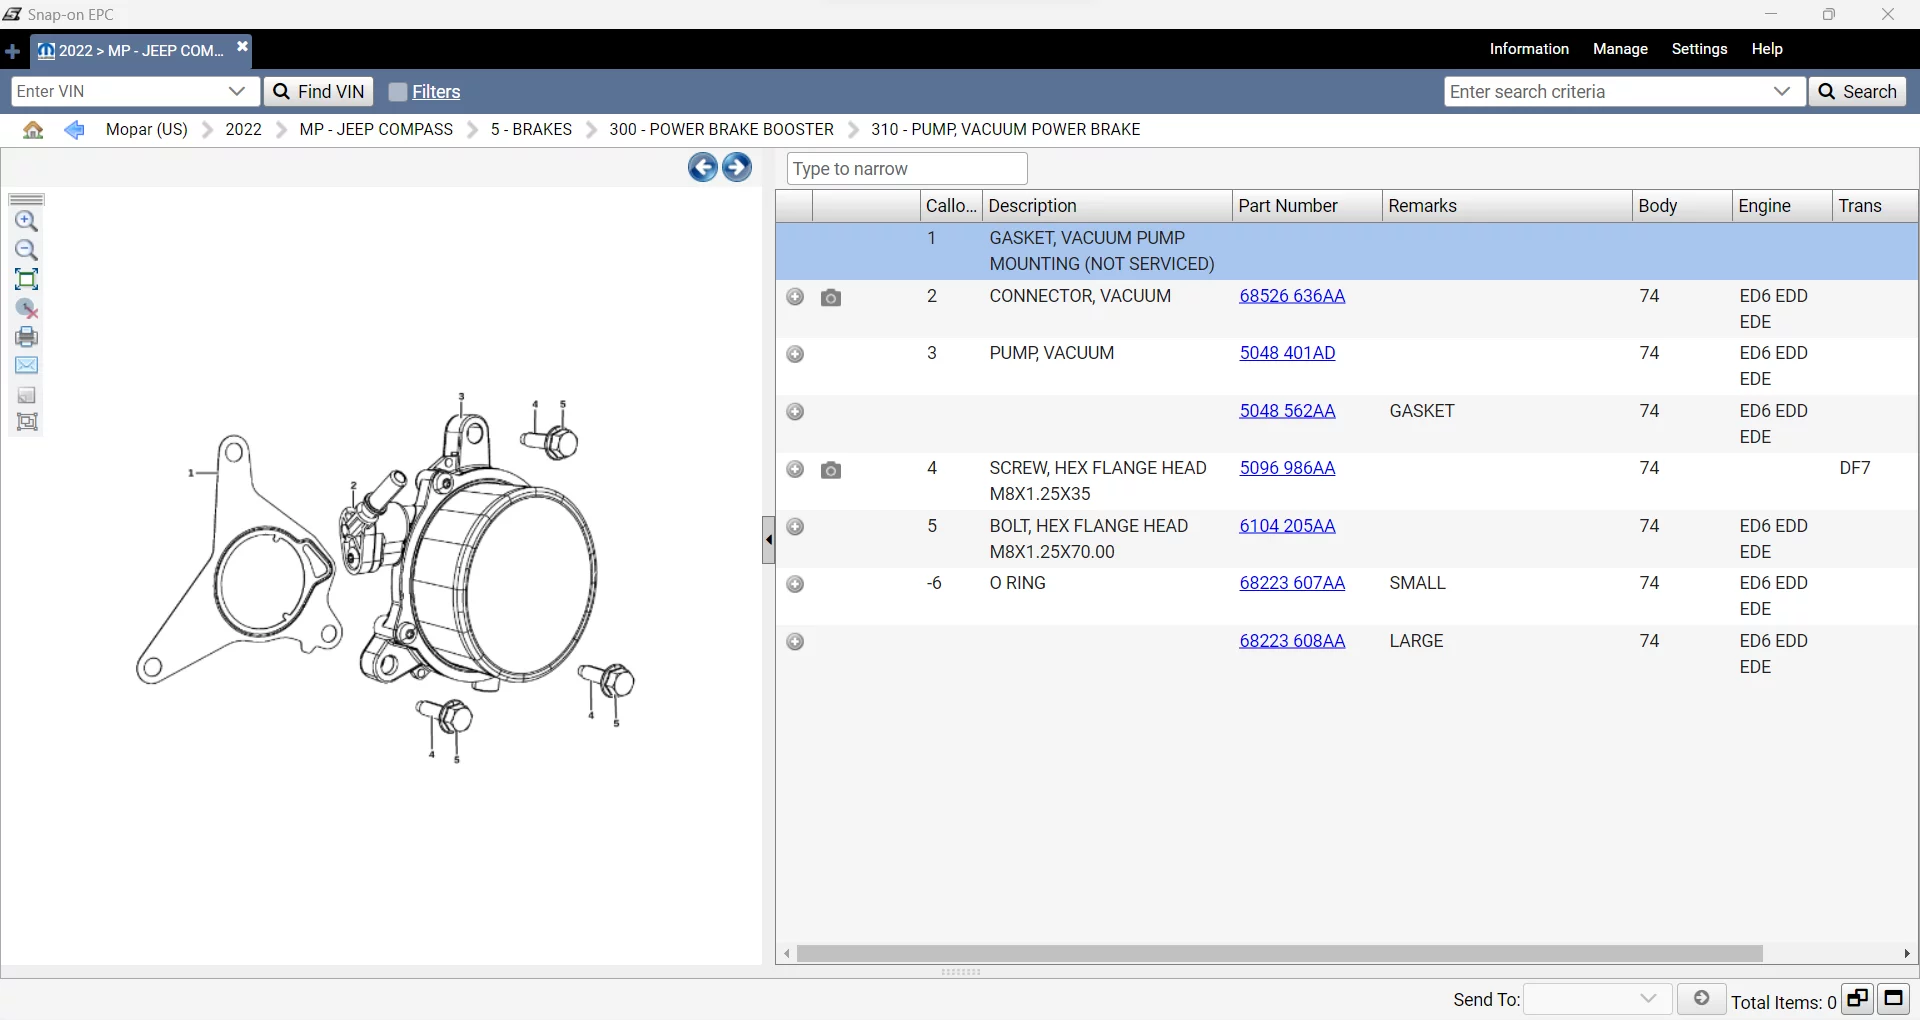Expand the Enter VIN dropdown
This screenshot has width=1920, height=1020.
[237, 92]
